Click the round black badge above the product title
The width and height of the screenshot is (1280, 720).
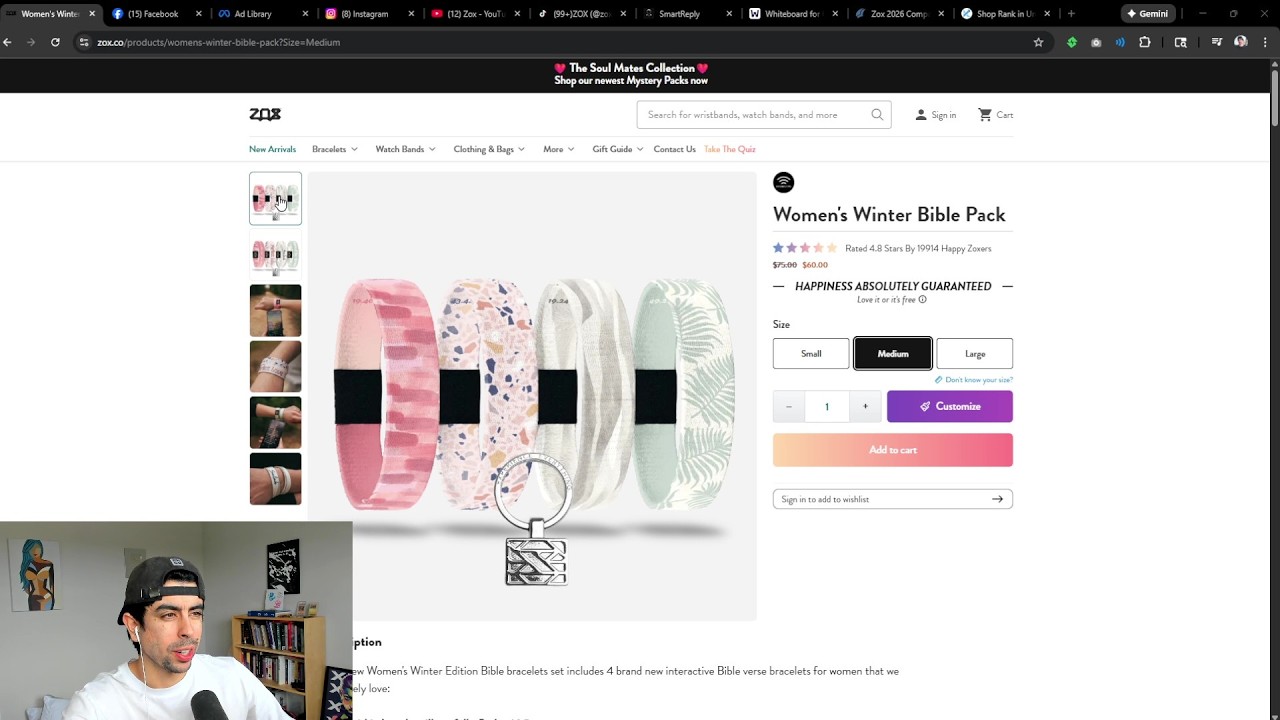(x=784, y=182)
